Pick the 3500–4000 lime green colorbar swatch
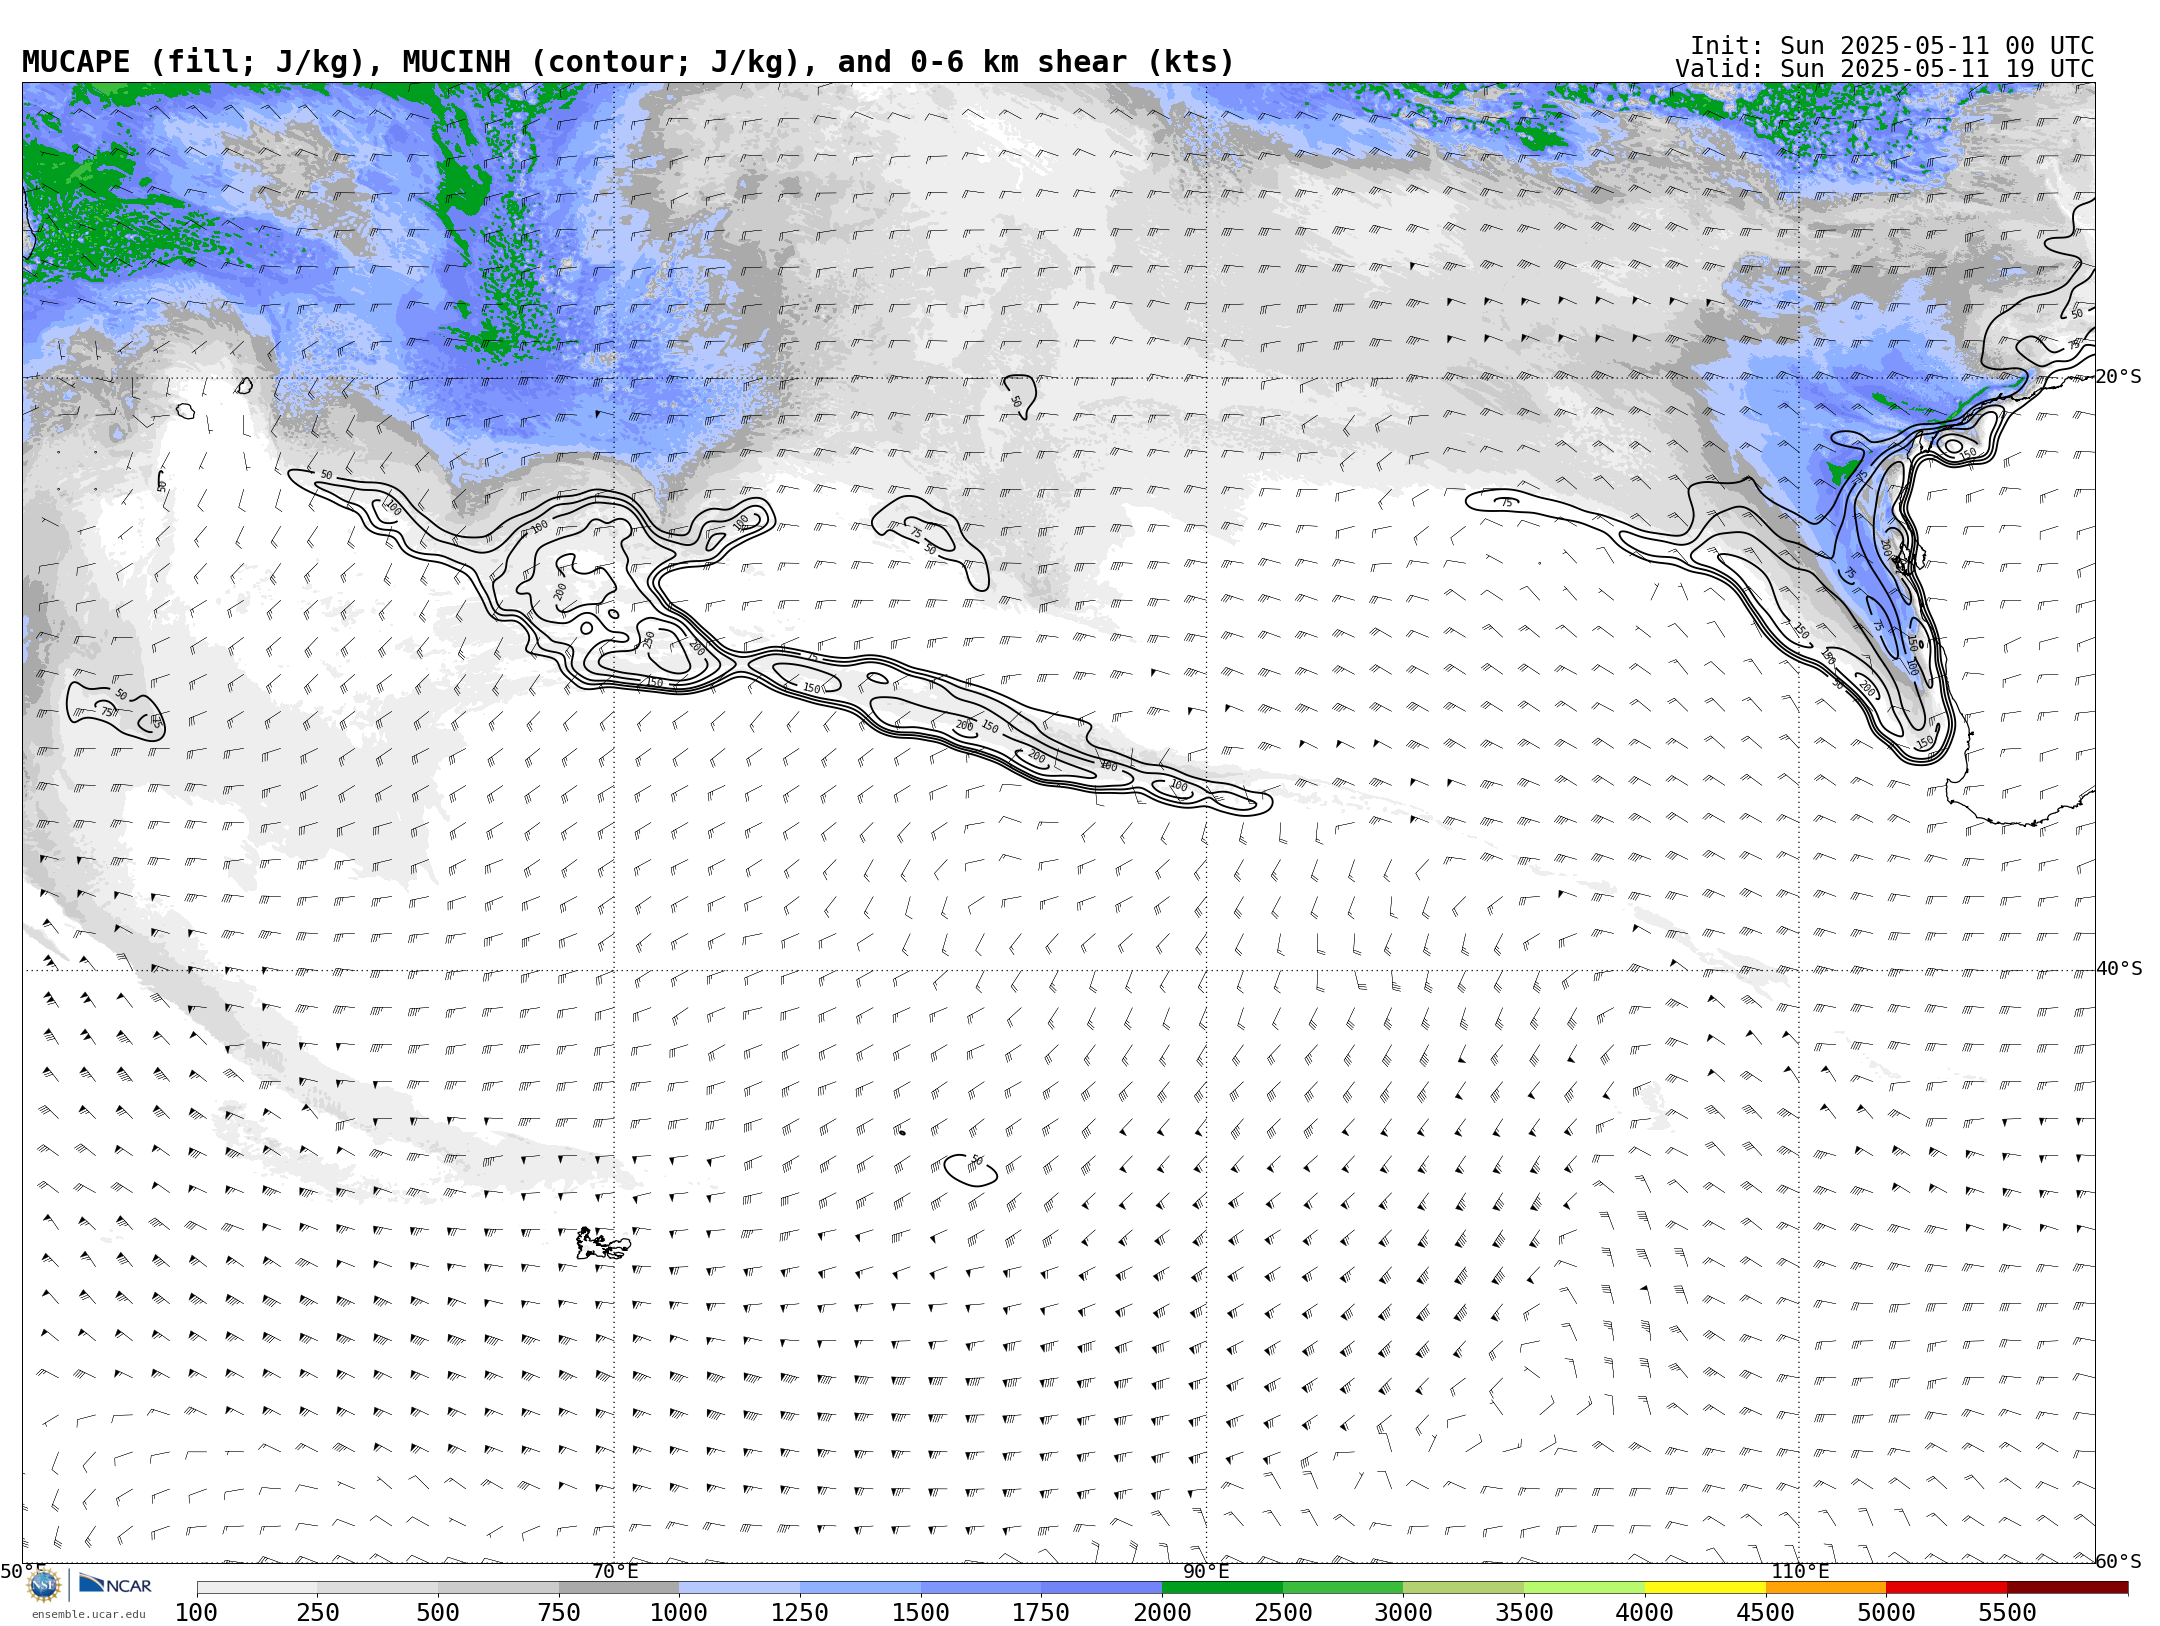This screenshot has width=2160, height=1626. tap(1584, 1587)
